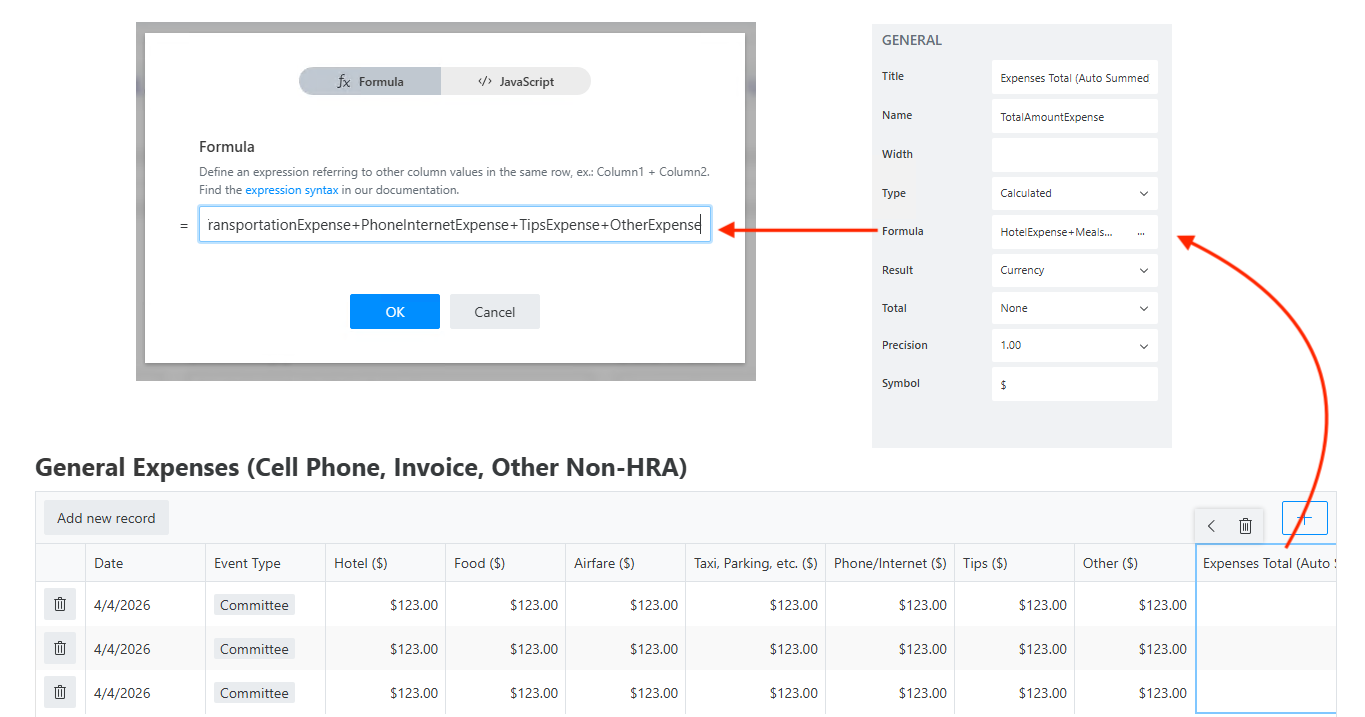Delete column using toolbar trash icon
The image size is (1365, 717).
[x=1245, y=526]
